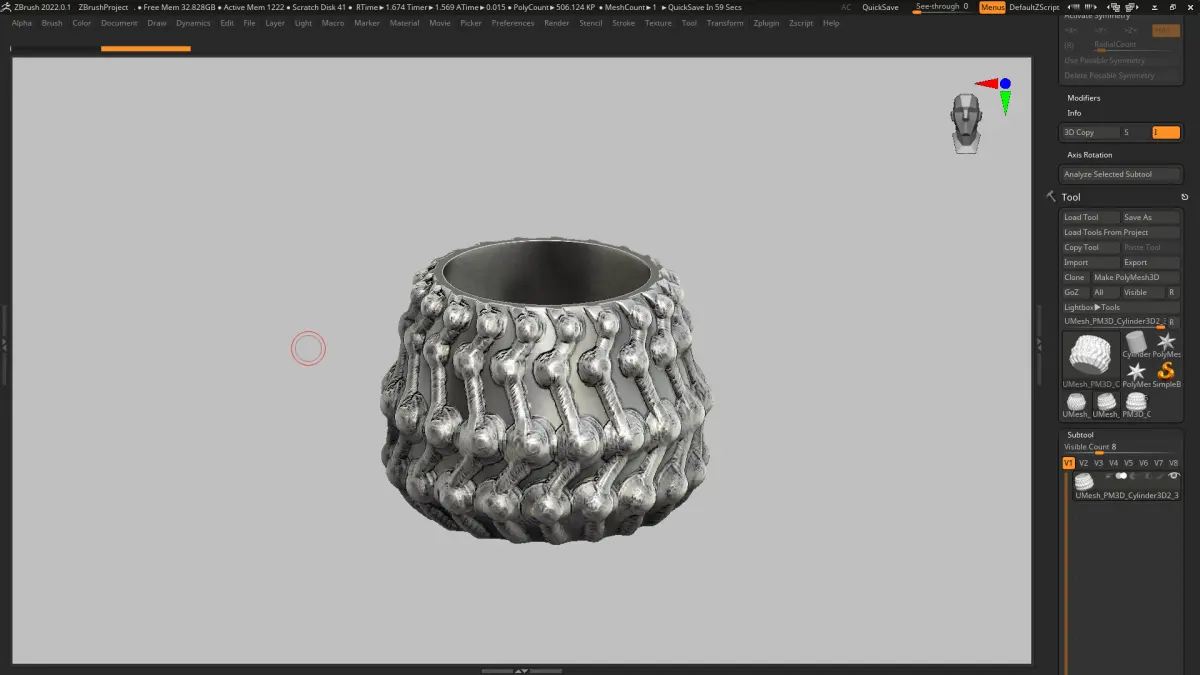Viewport: 1200px width, 675px height.
Task: Select the V5 visibility set button
Action: click(x=1128, y=463)
